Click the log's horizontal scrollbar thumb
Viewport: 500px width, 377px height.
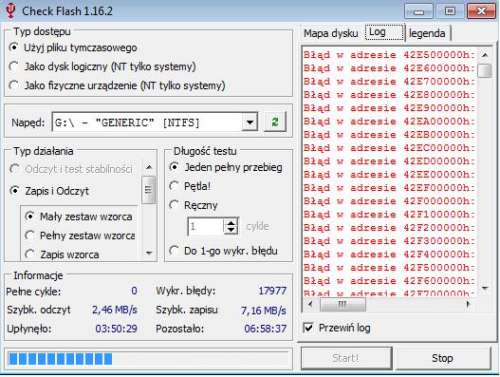(343, 304)
